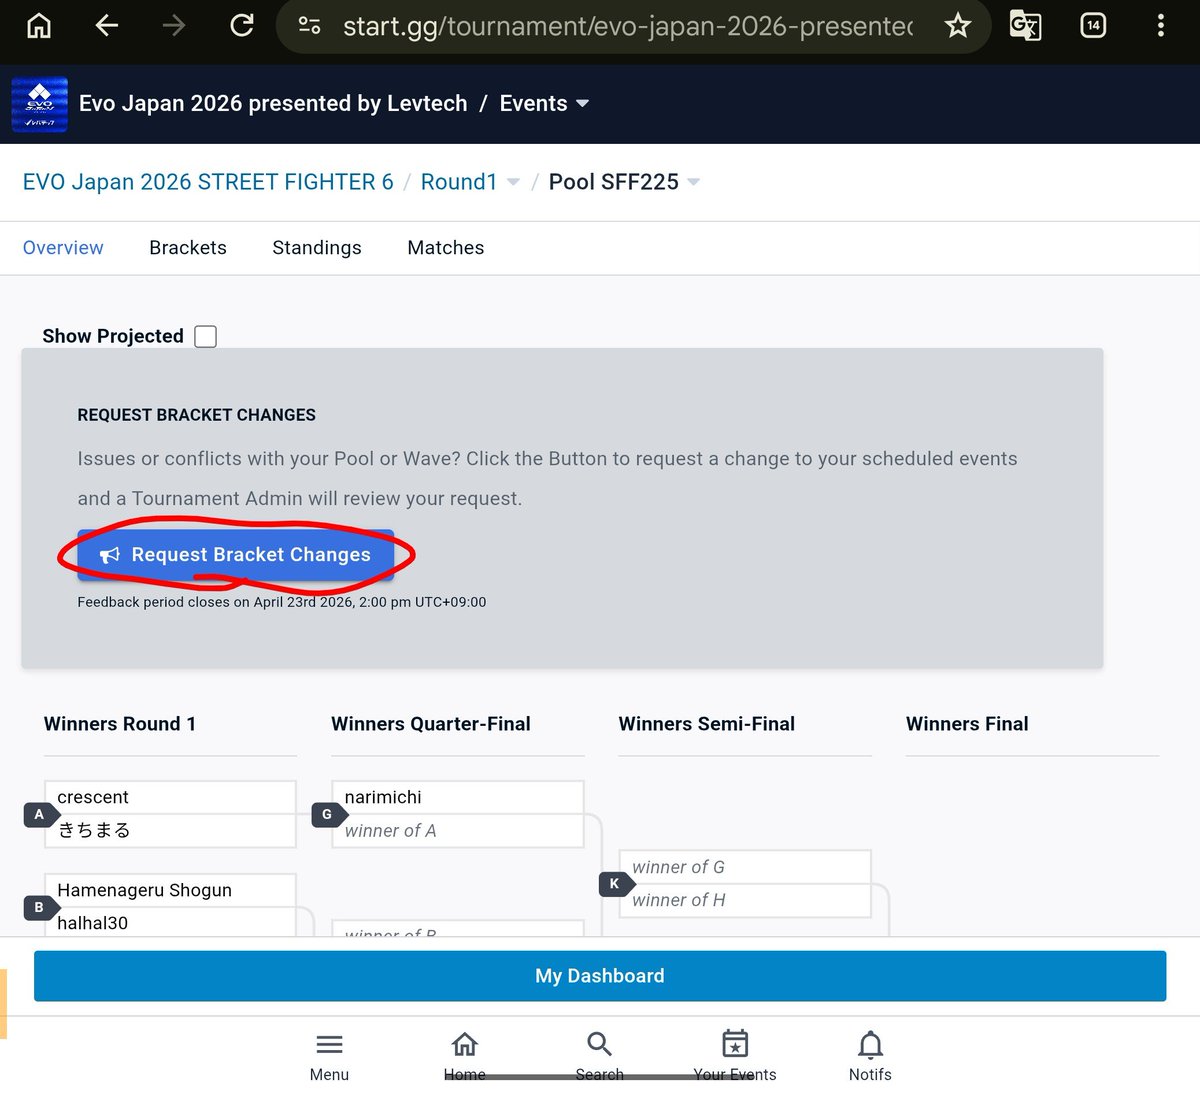The width and height of the screenshot is (1200, 1094).
Task: Click the feedback period closes date text
Action: (x=282, y=602)
